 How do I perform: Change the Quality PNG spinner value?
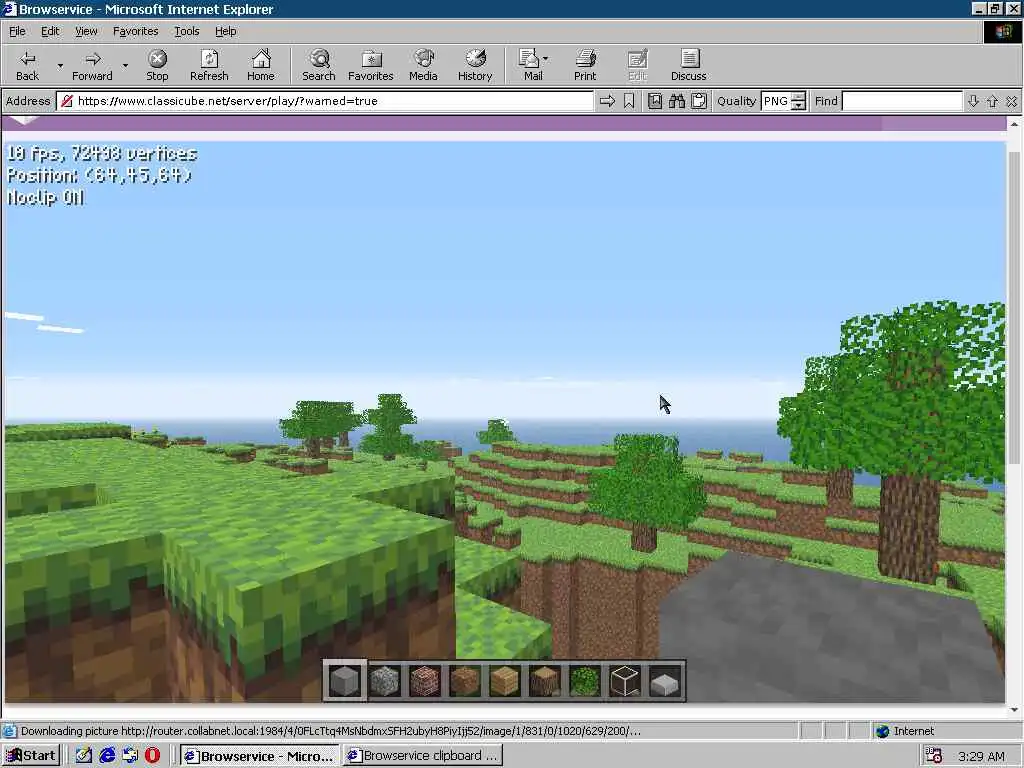pyautogui.click(x=798, y=101)
